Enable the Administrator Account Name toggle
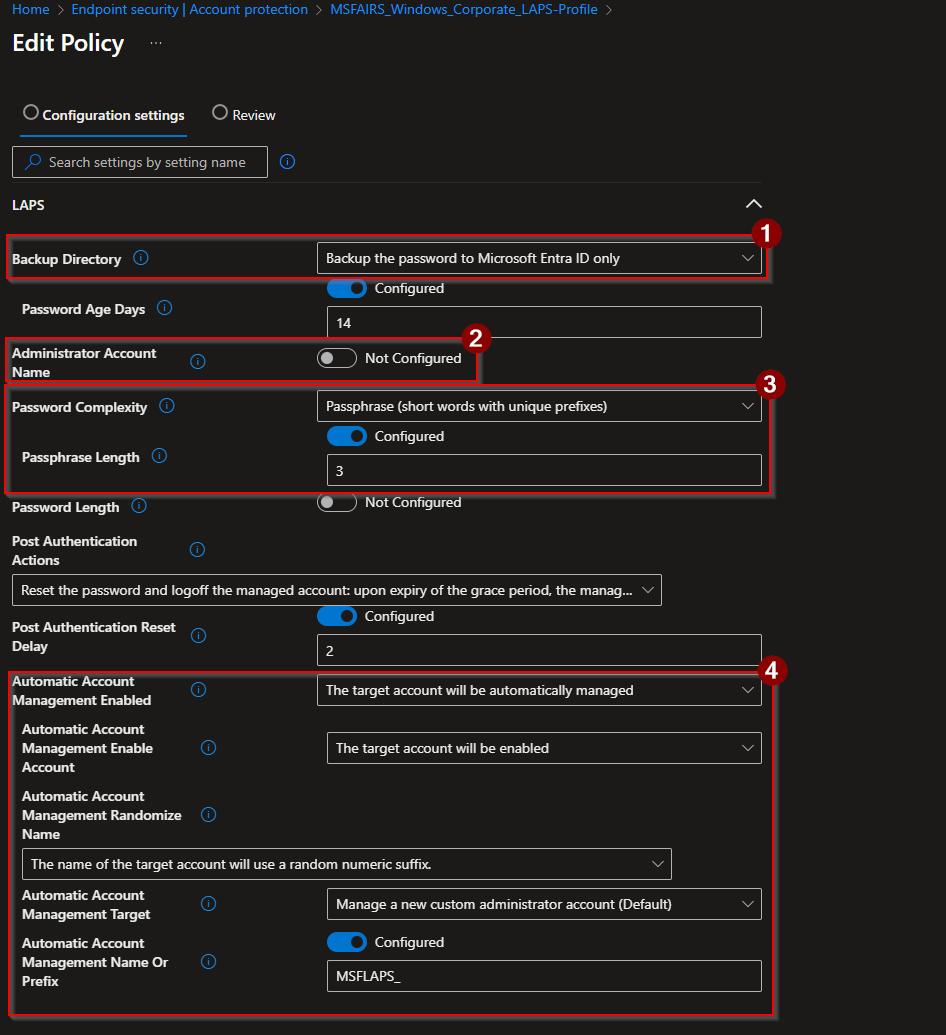The height and width of the screenshot is (1035, 946). point(337,358)
